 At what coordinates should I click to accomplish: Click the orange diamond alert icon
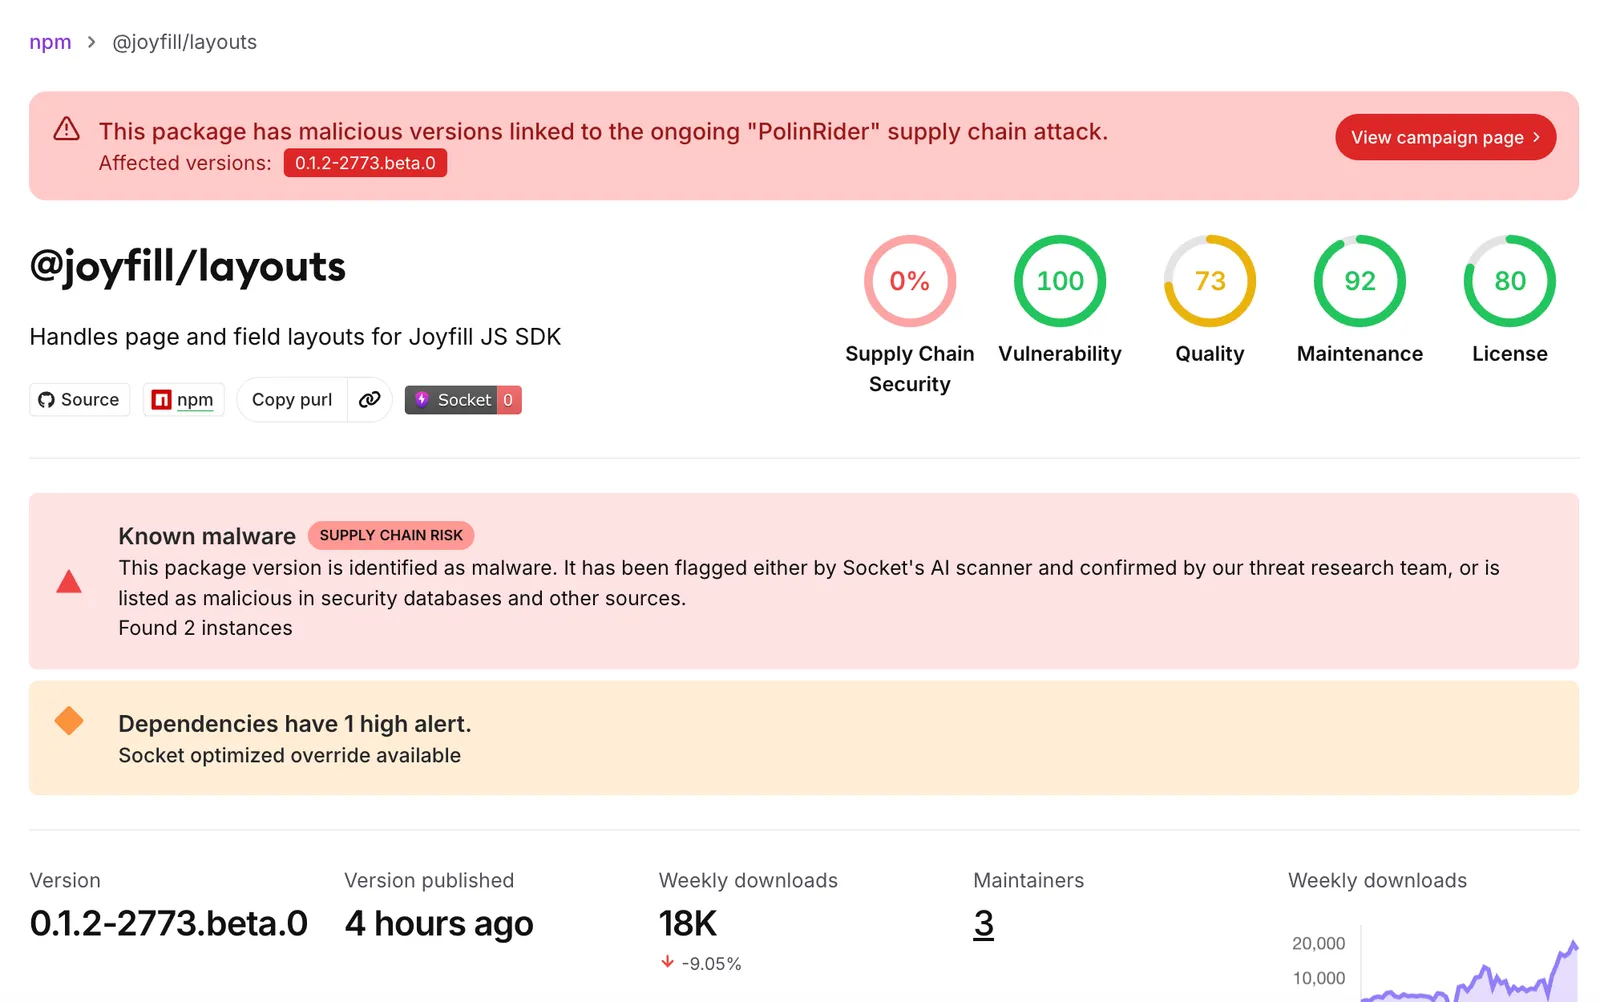point(69,721)
